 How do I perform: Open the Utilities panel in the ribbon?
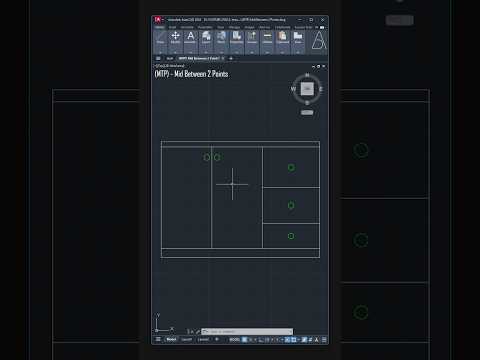[267, 42]
